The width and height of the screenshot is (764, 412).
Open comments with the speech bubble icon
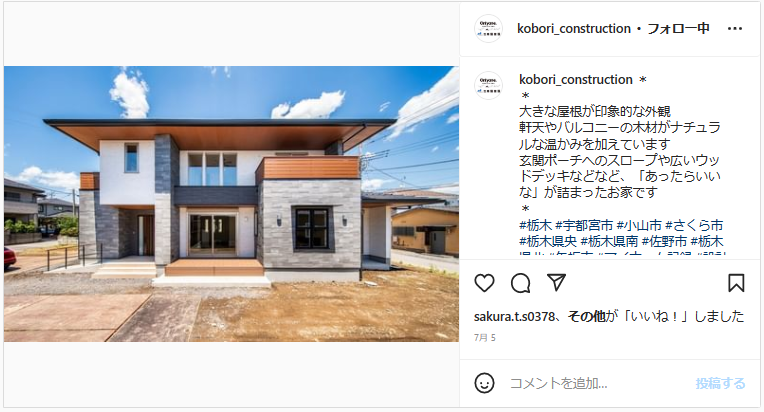(520, 283)
